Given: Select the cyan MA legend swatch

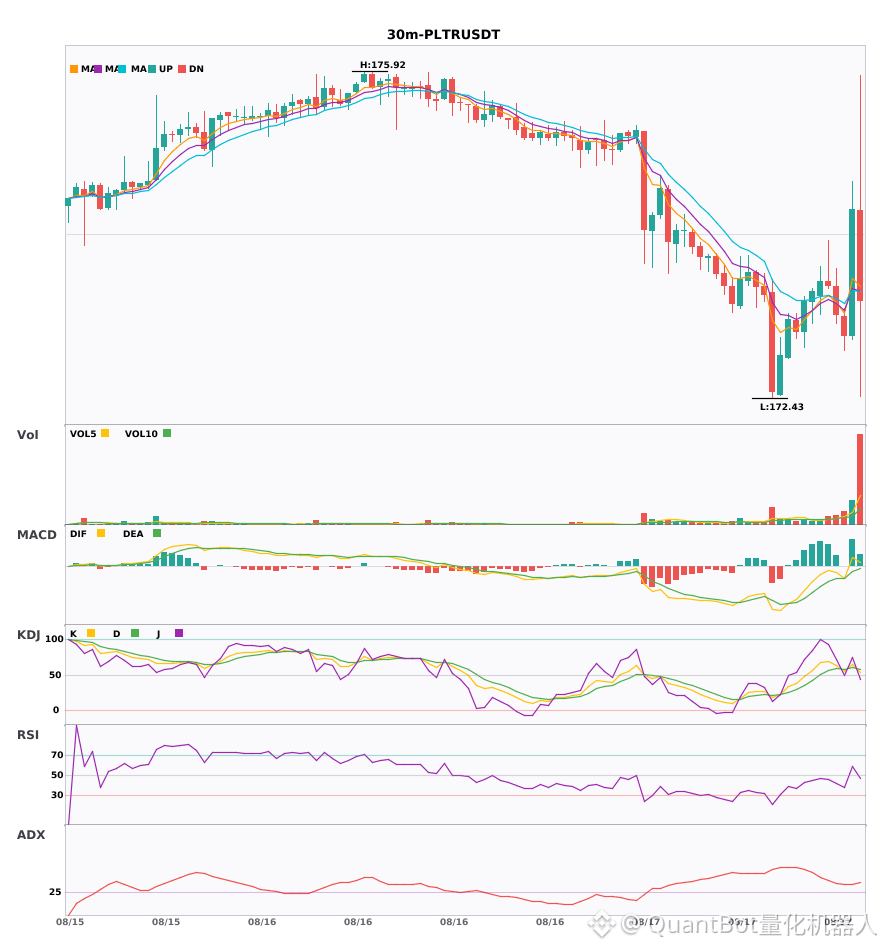Looking at the screenshot, I should pyautogui.click(x=122, y=69).
